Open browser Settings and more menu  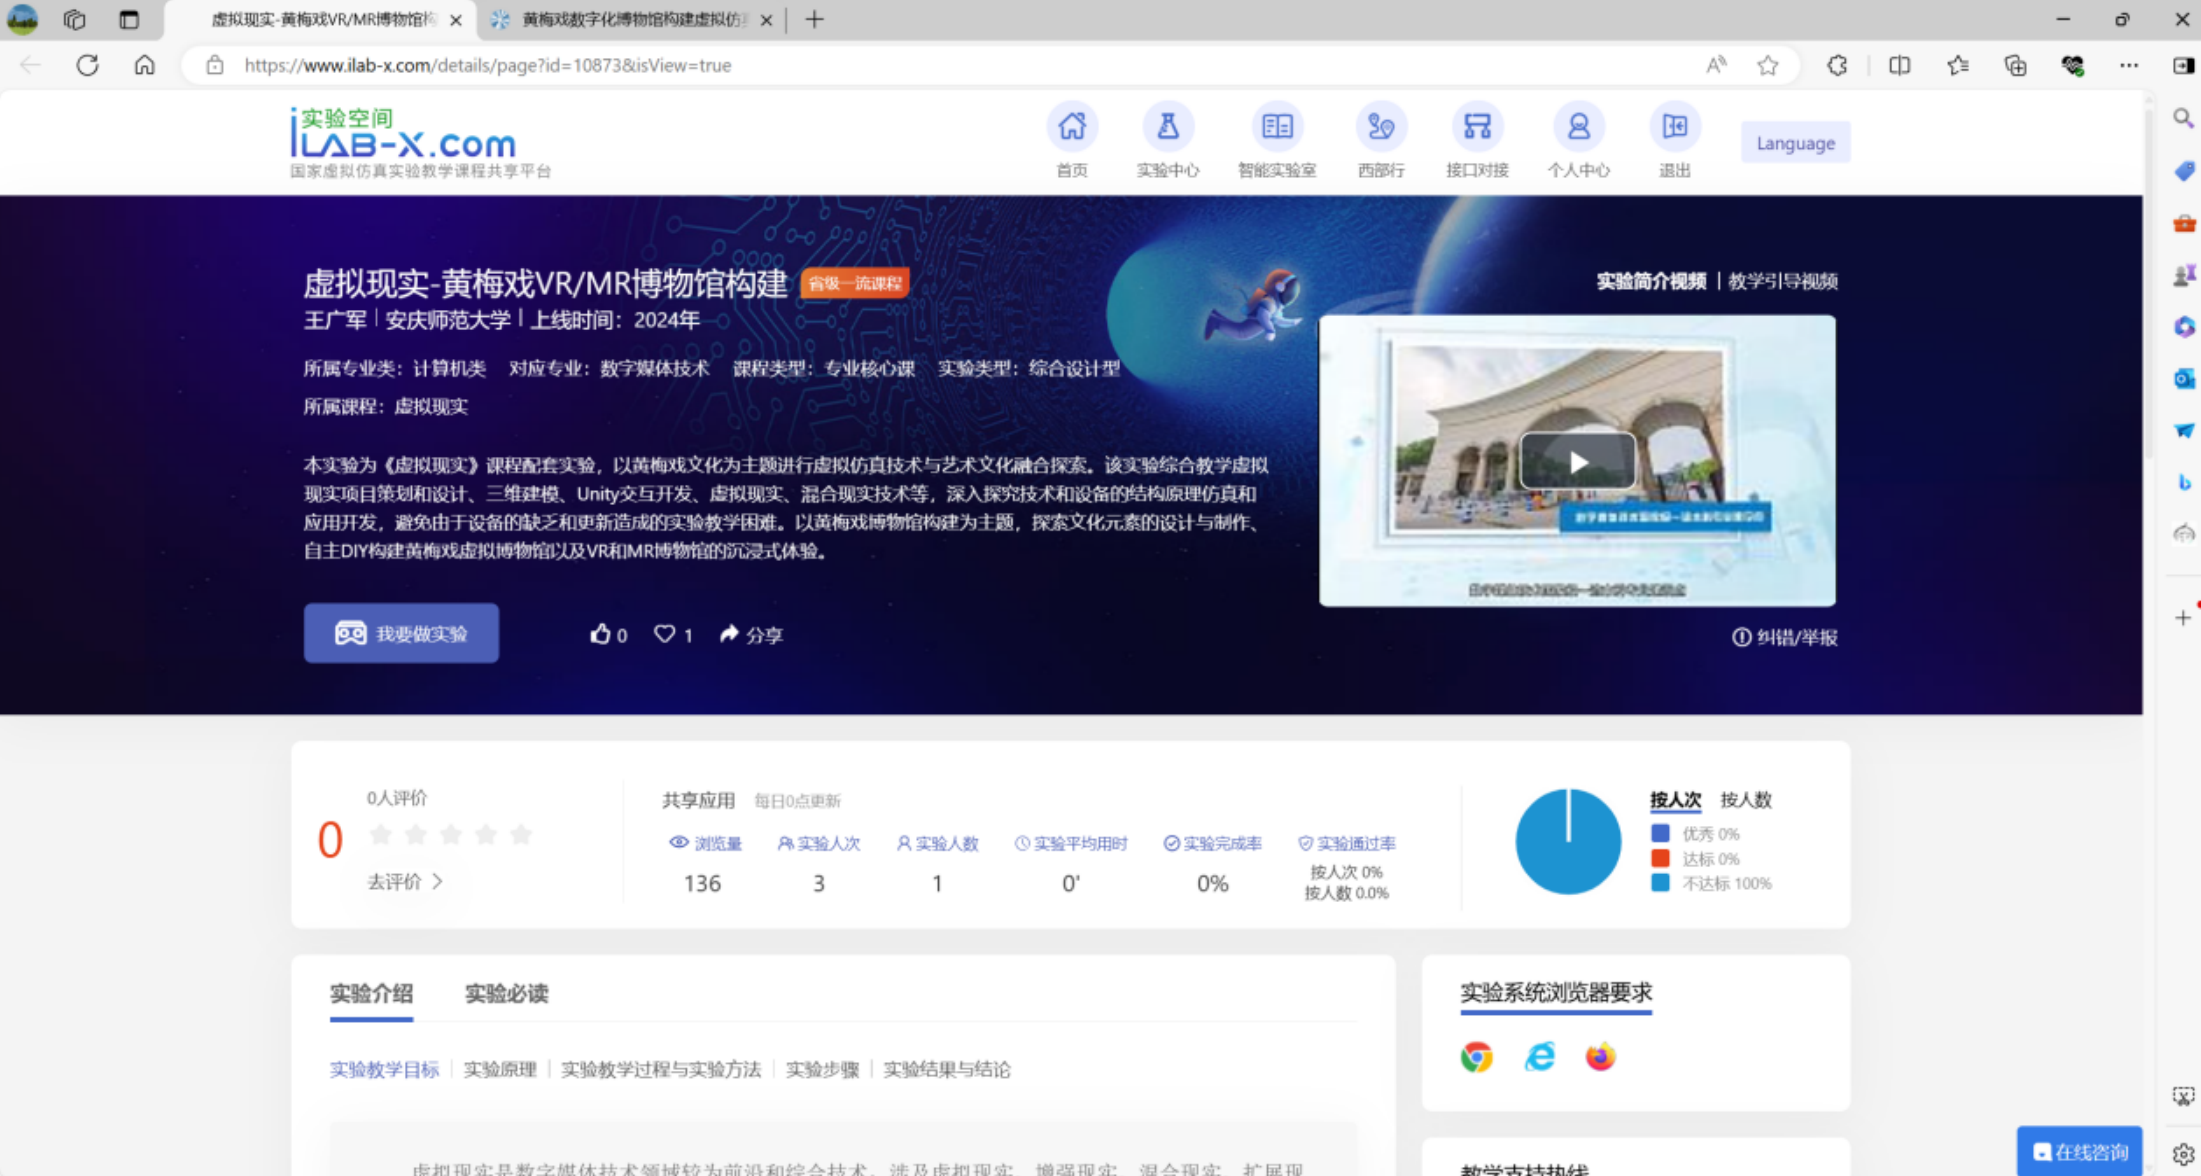[x=2128, y=65]
